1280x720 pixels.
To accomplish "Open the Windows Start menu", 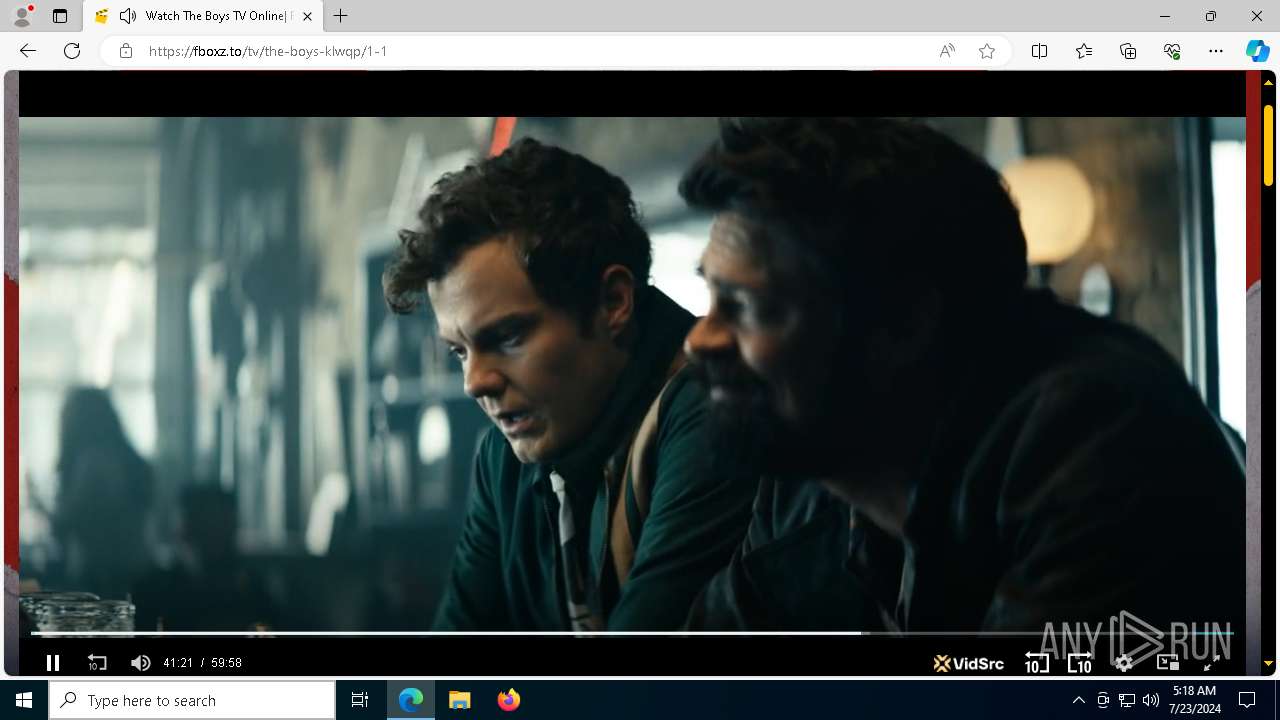I will click(x=24, y=700).
